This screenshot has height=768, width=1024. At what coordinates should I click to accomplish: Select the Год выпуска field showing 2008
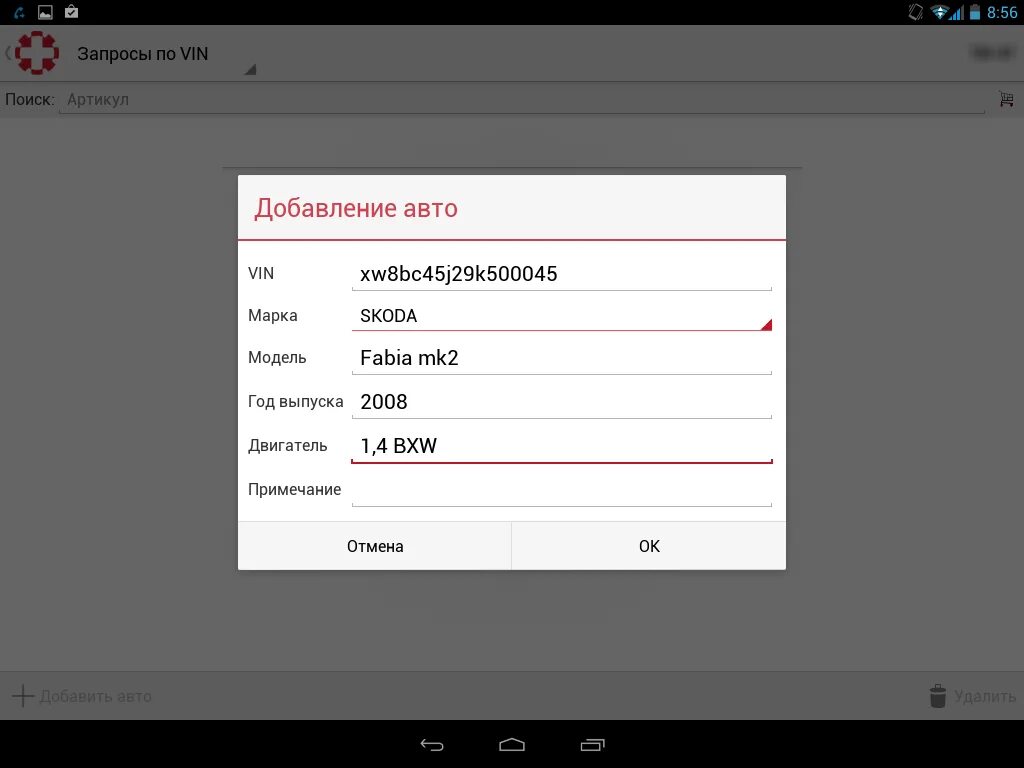tap(562, 401)
